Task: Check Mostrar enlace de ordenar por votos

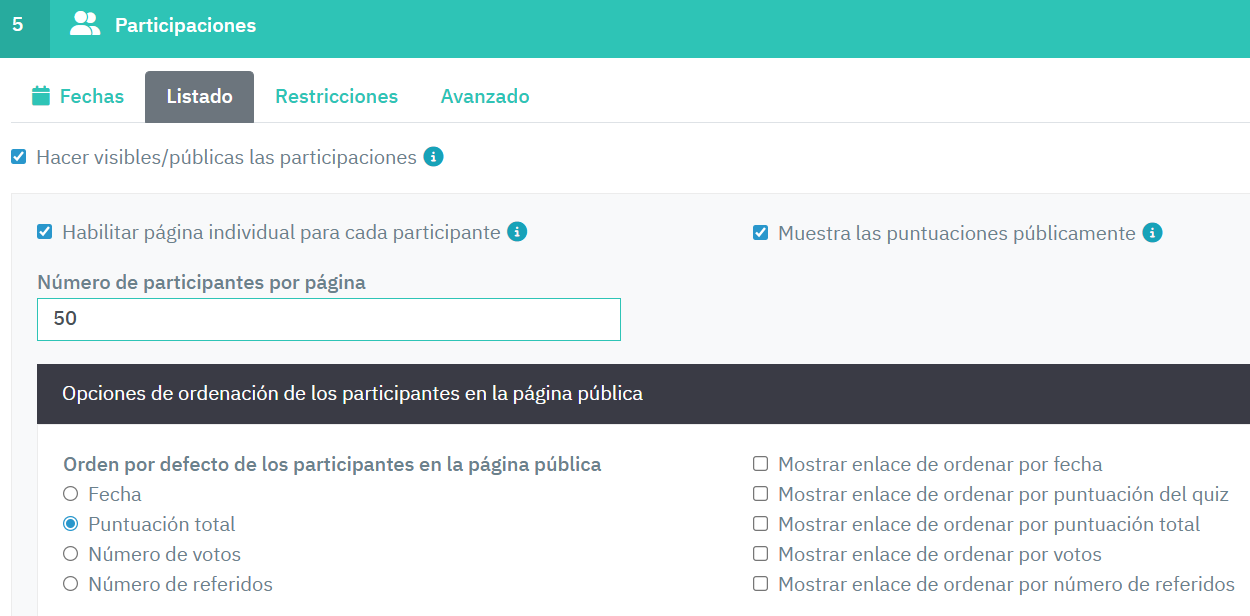Action: pos(760,554)
